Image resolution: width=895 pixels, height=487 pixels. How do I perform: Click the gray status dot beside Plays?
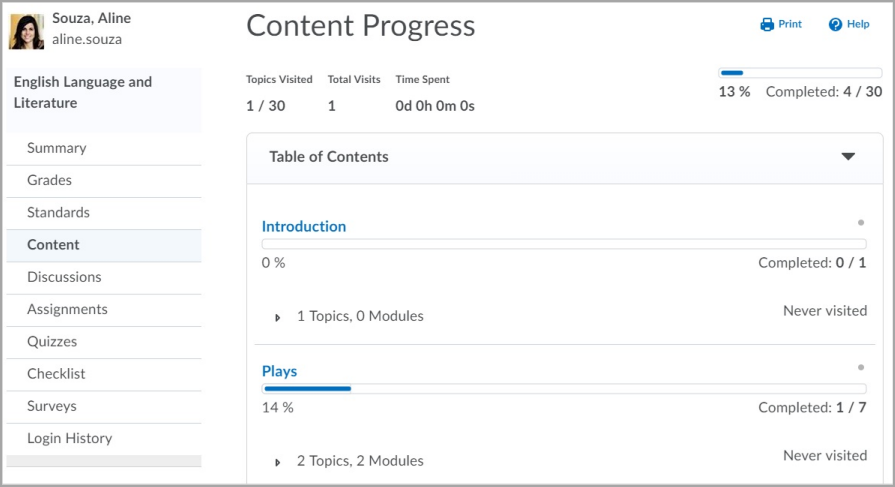861,367
